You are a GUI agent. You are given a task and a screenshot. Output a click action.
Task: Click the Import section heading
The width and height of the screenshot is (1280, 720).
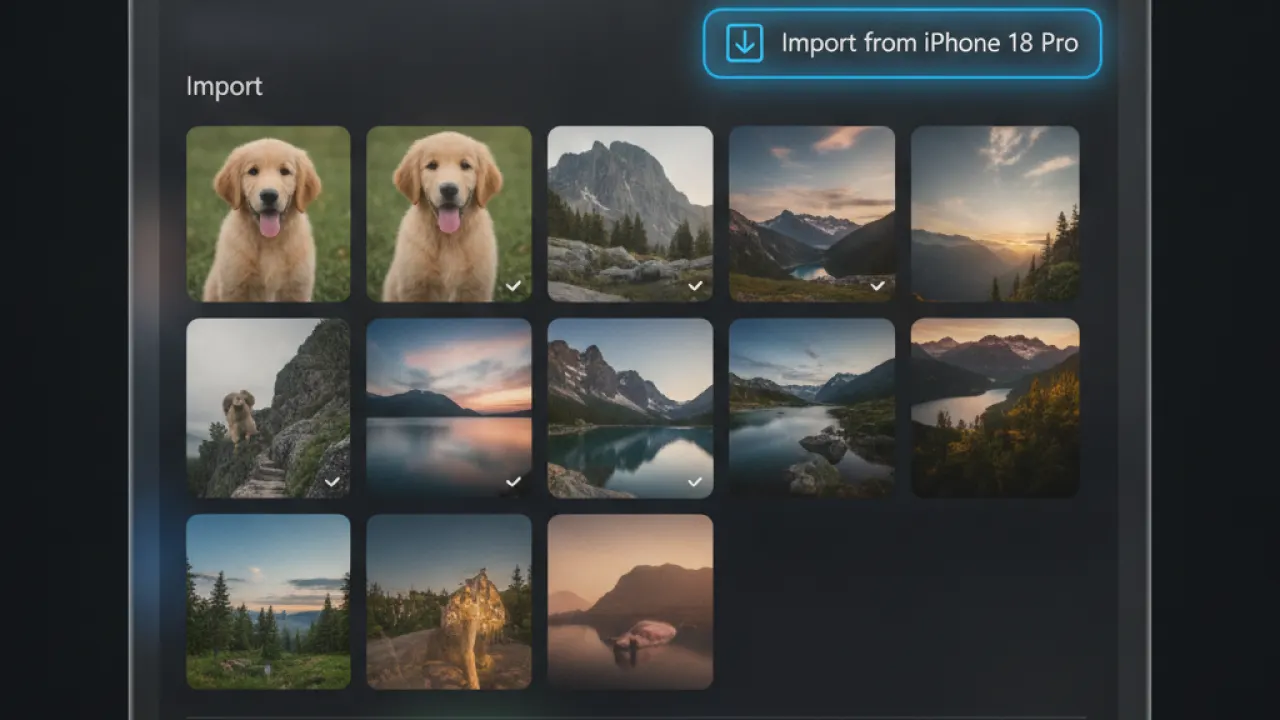(x=224, y=87)
